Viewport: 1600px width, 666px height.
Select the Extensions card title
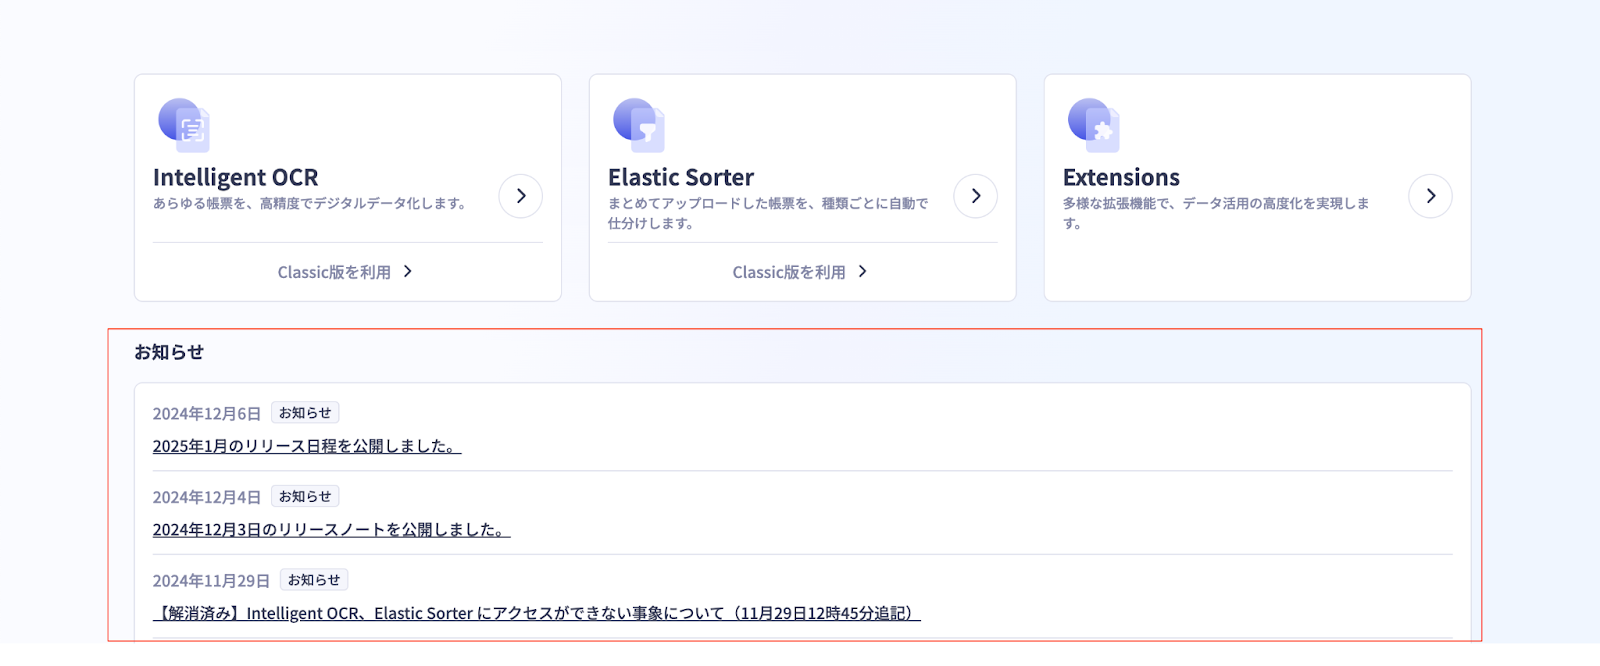click(x=1121, y=177)
